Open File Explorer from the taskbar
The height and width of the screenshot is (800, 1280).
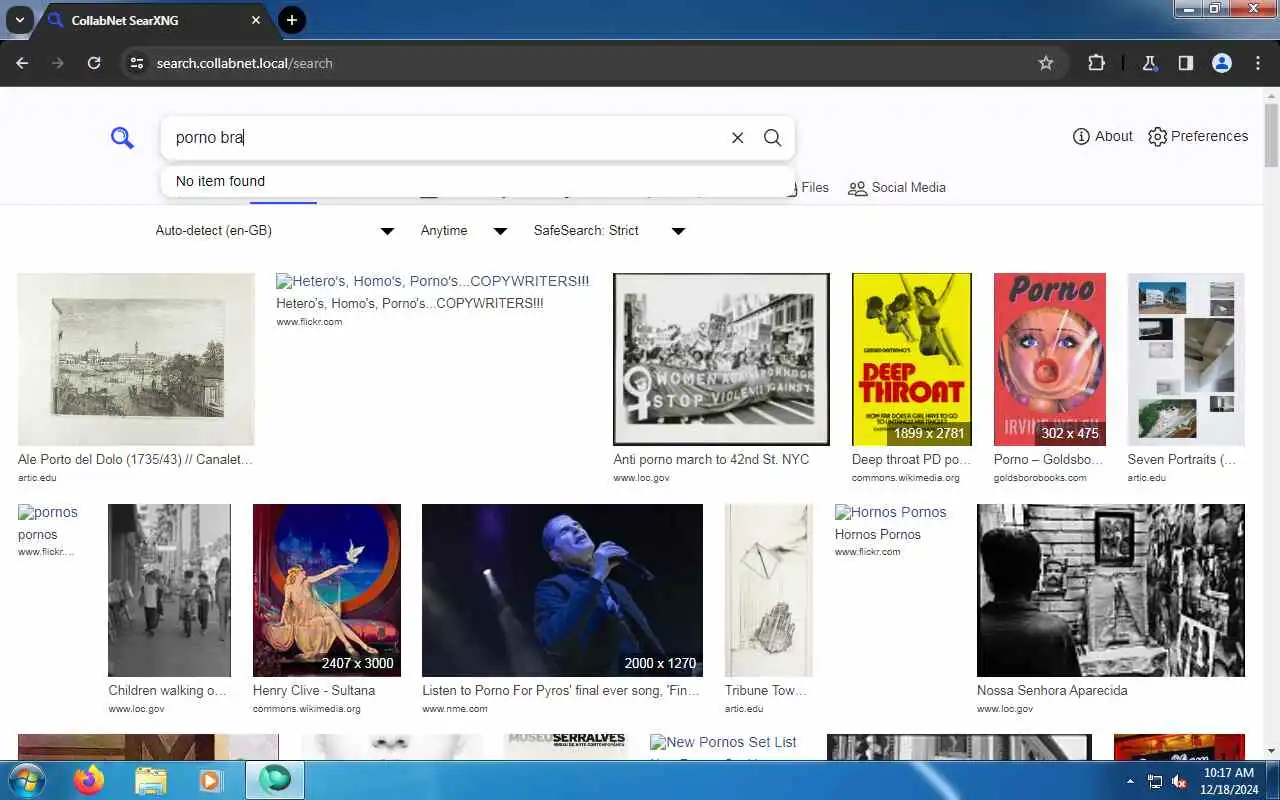pyautogui.click(x=150, y=780)
